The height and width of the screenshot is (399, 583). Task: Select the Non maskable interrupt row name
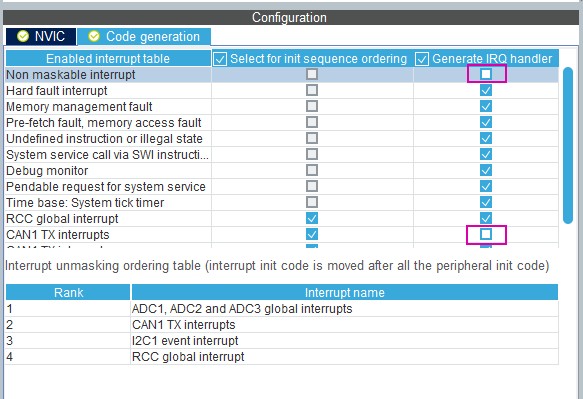[71, 75]
